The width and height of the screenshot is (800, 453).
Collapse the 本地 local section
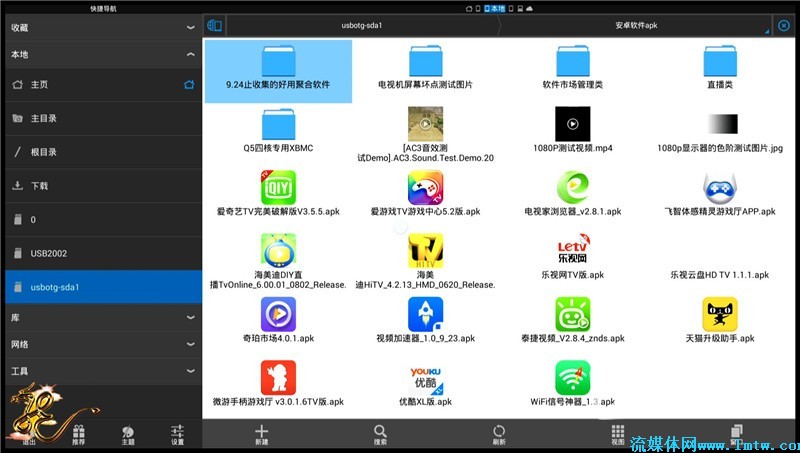click(190, 56)
